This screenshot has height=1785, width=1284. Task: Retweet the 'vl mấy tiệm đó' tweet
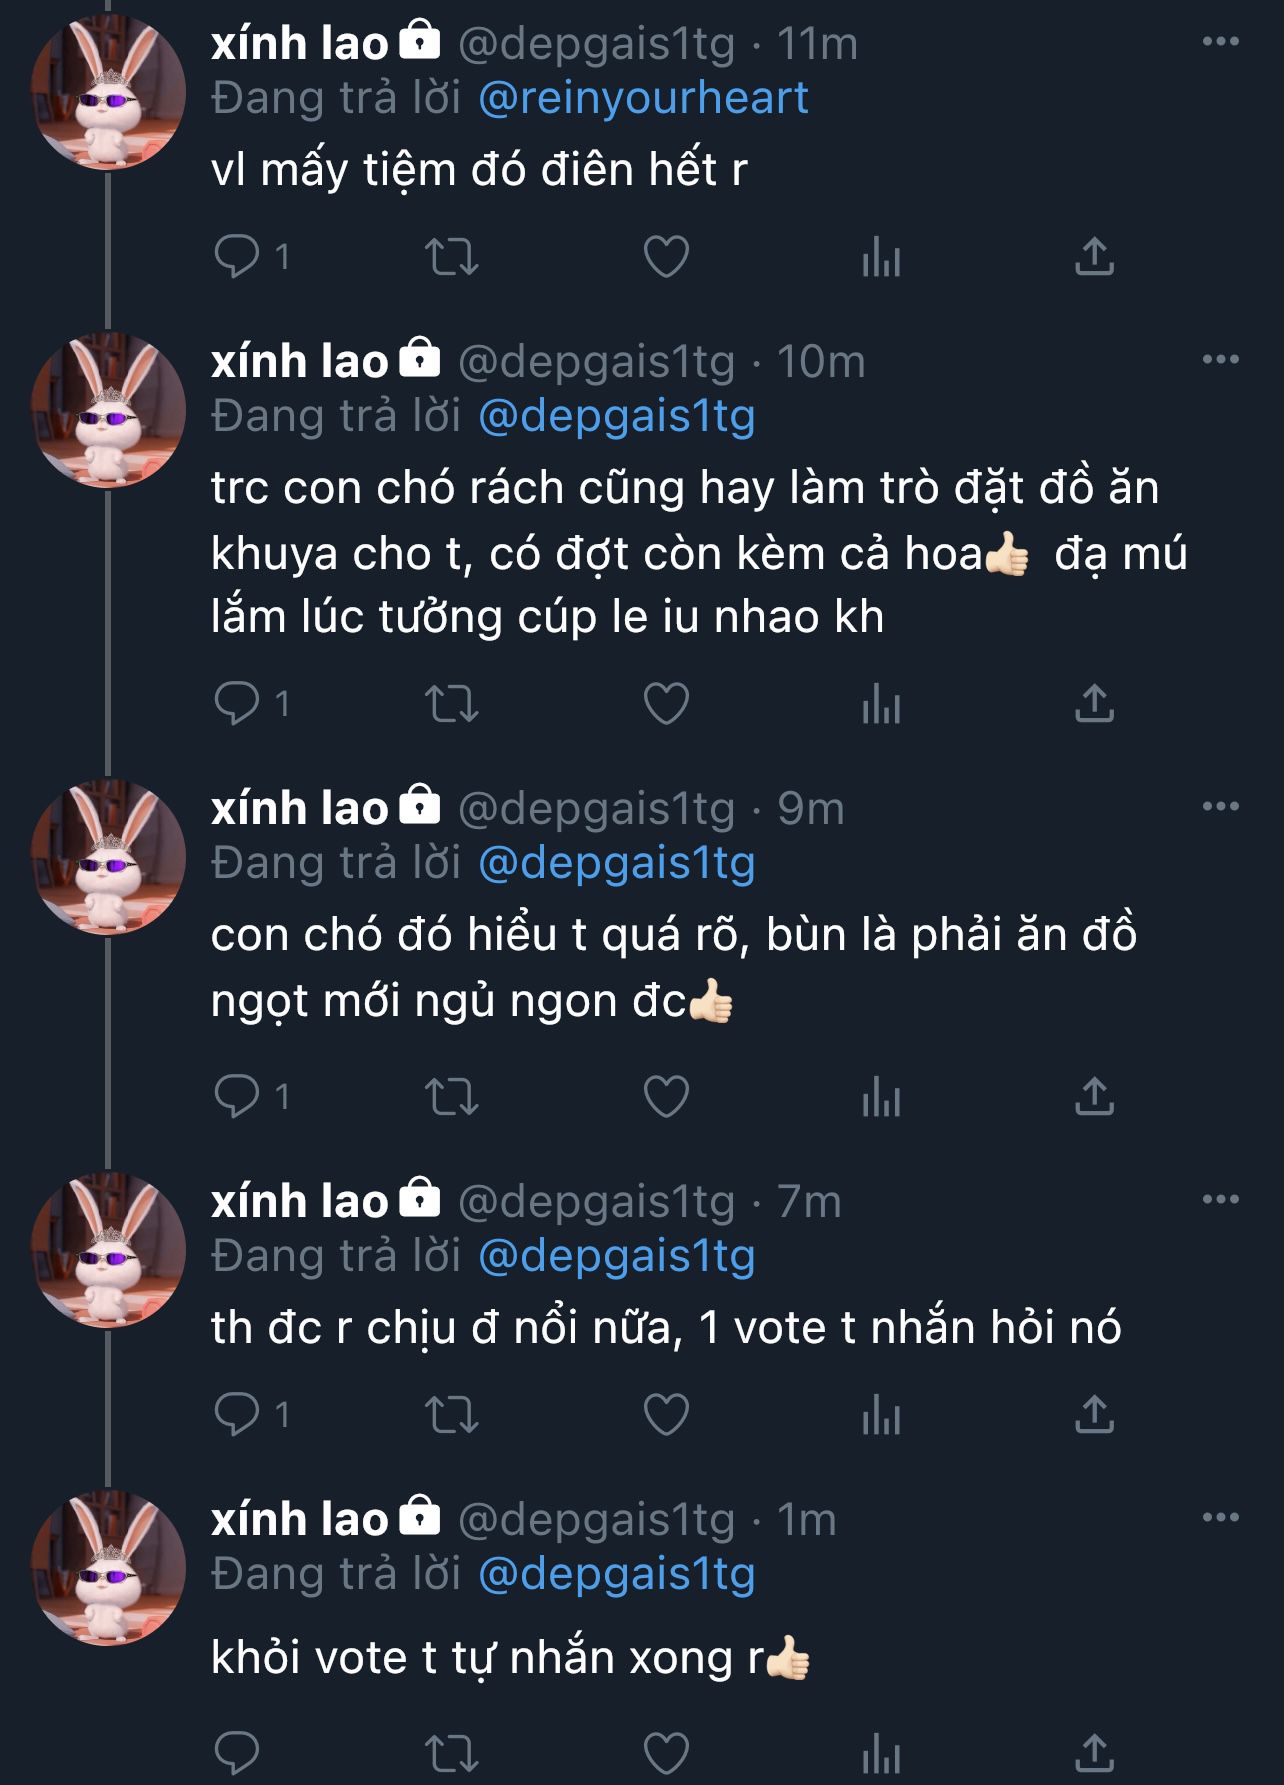tap(452, 257)
